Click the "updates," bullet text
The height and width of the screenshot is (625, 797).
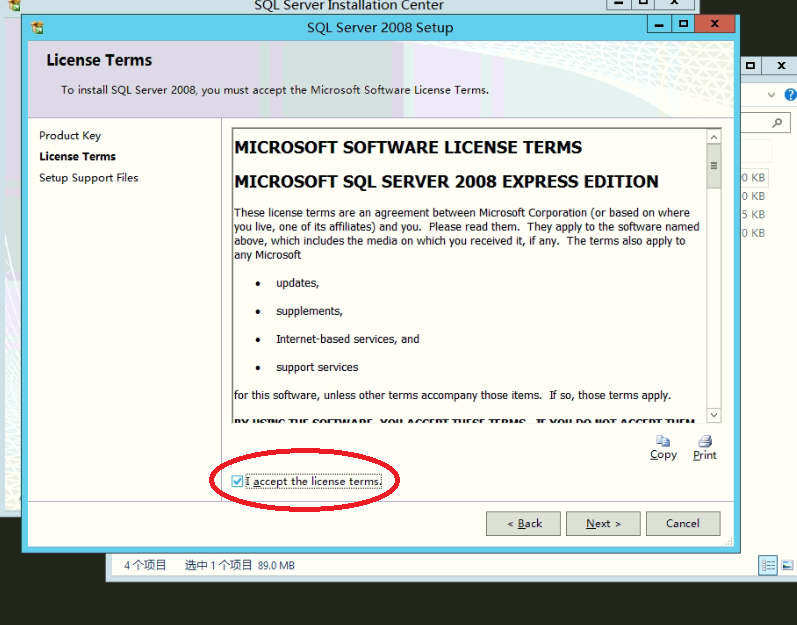tap(297, 283)
